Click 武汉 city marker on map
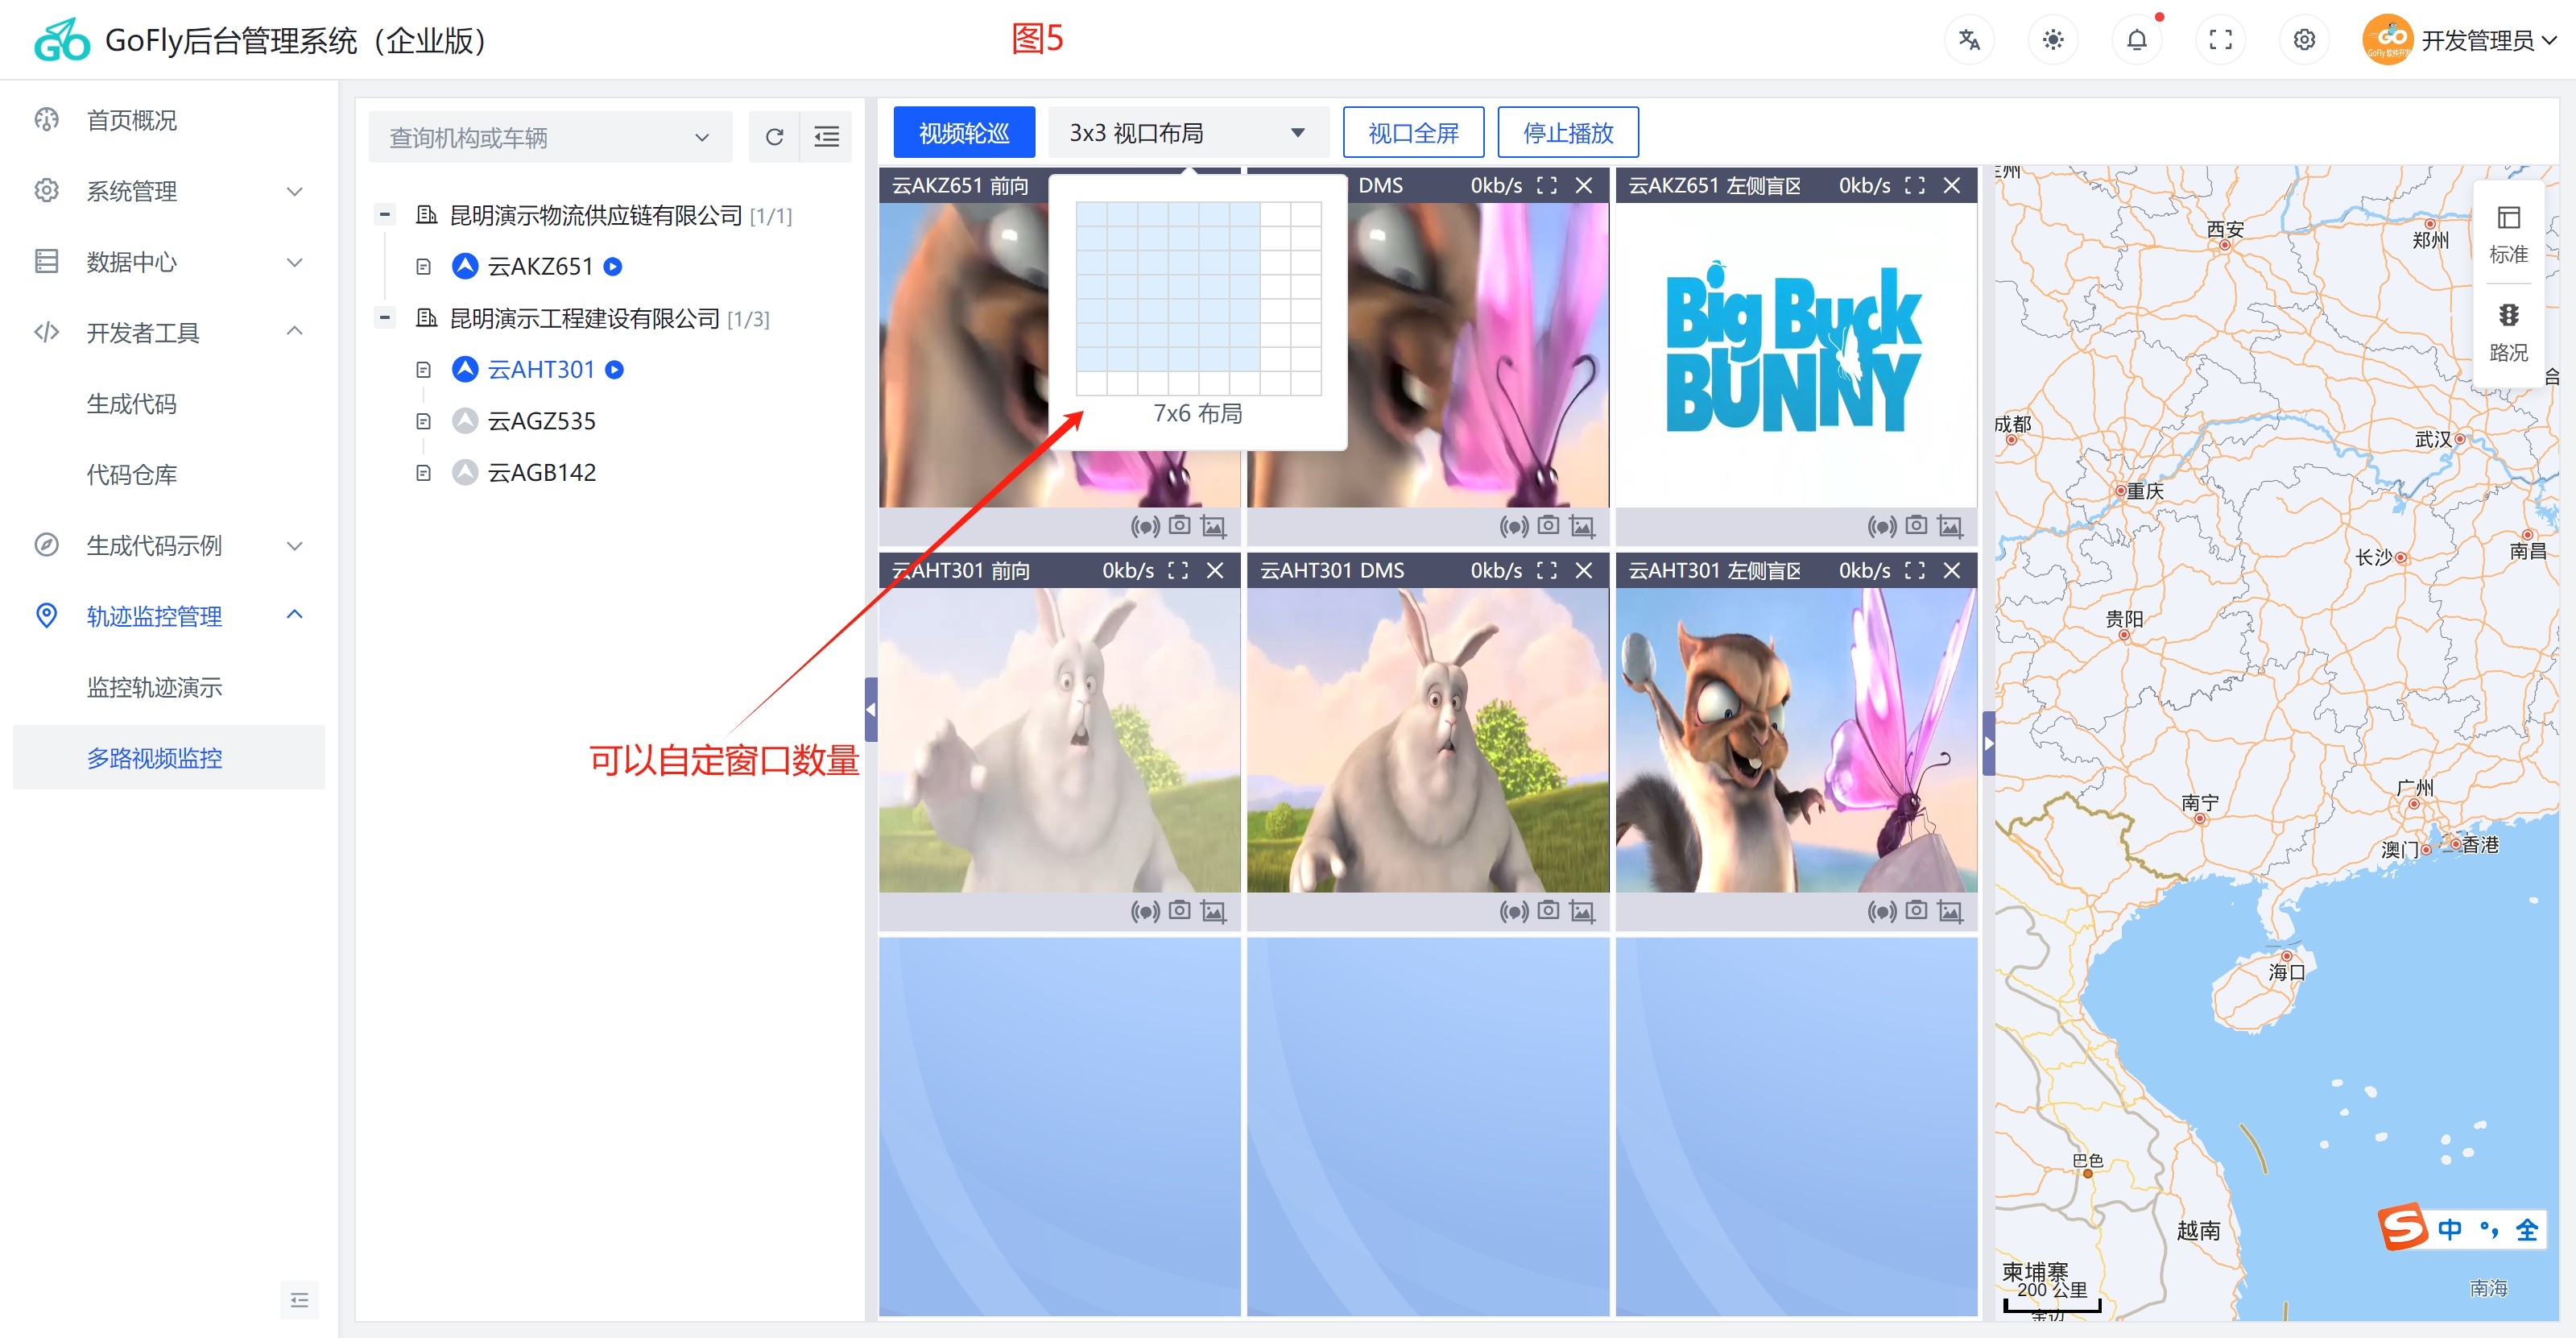Image resolution: width=2576 pixels, height=1338 pixels. pos(2459,439)
